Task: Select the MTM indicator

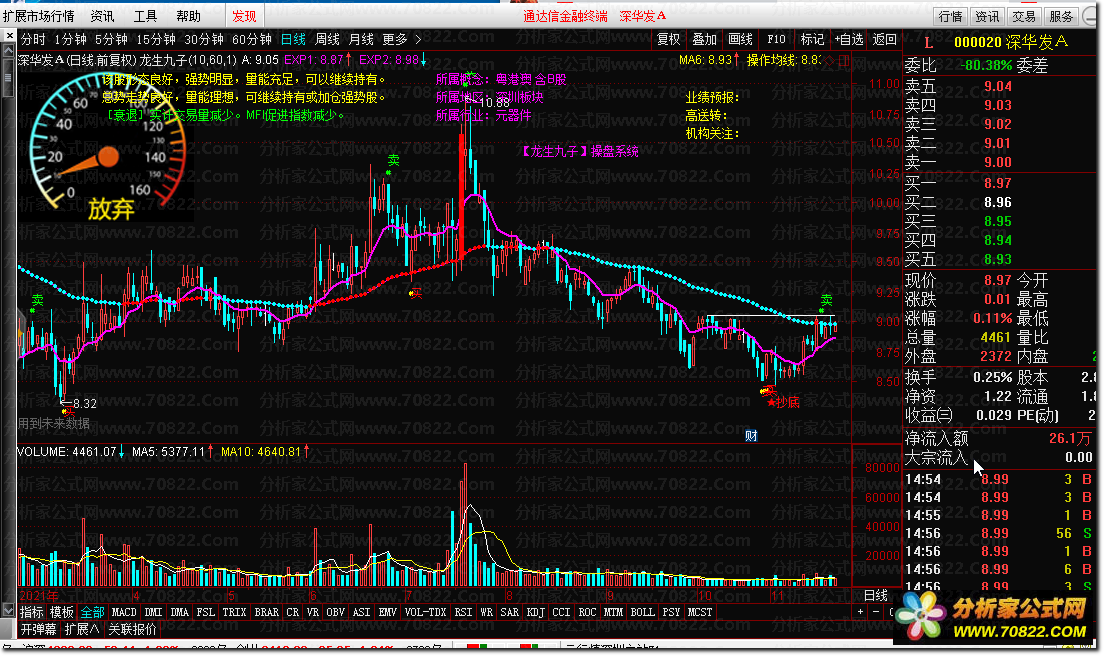Action: point(614,612)
